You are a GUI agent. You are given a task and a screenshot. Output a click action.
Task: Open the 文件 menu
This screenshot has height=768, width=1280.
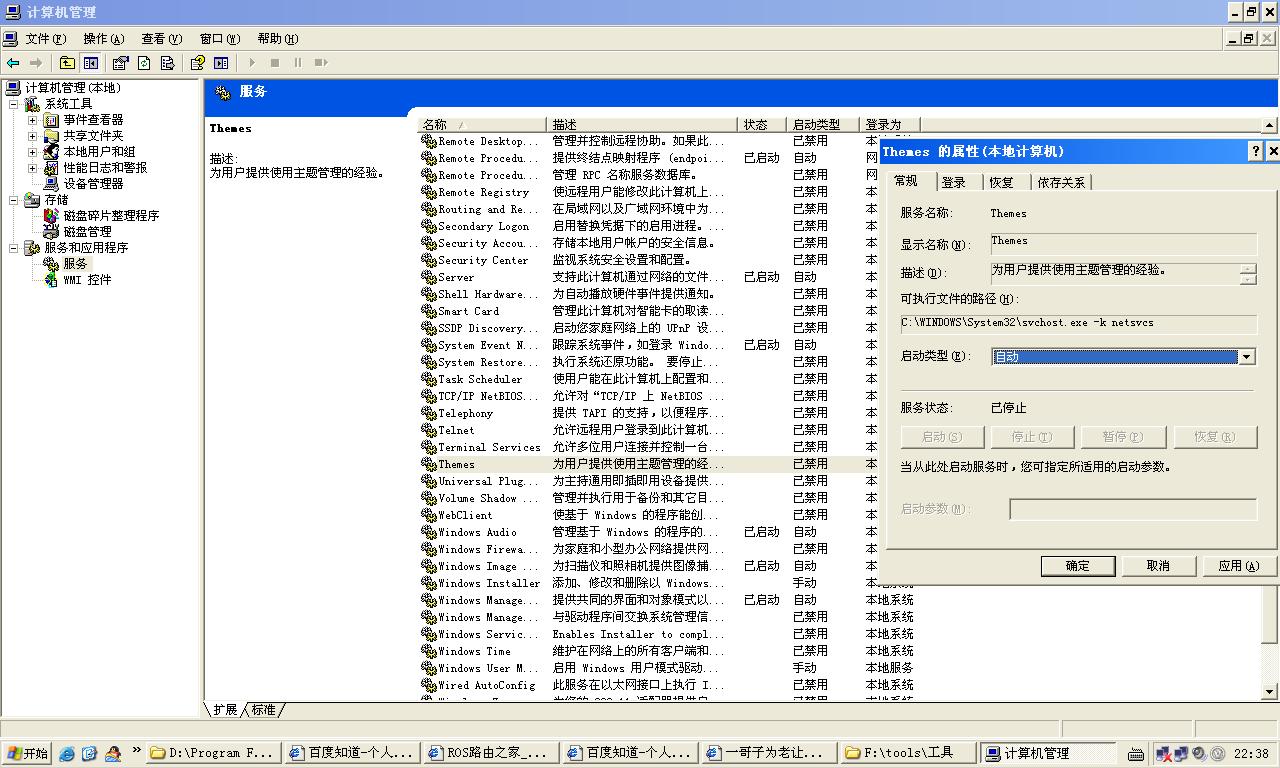click(45, 39)
